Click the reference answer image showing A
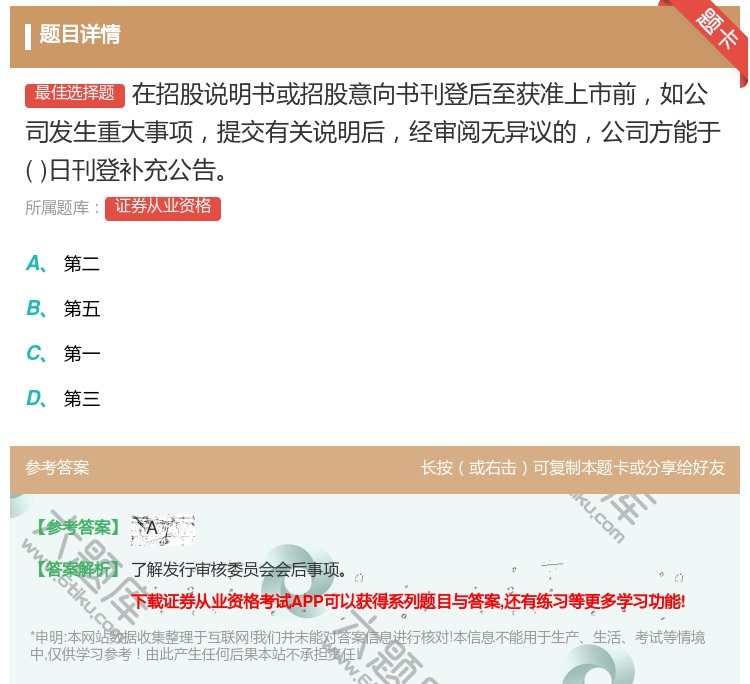Image resolution: width=750 pixels, height=684 pixels. (163, 530)
